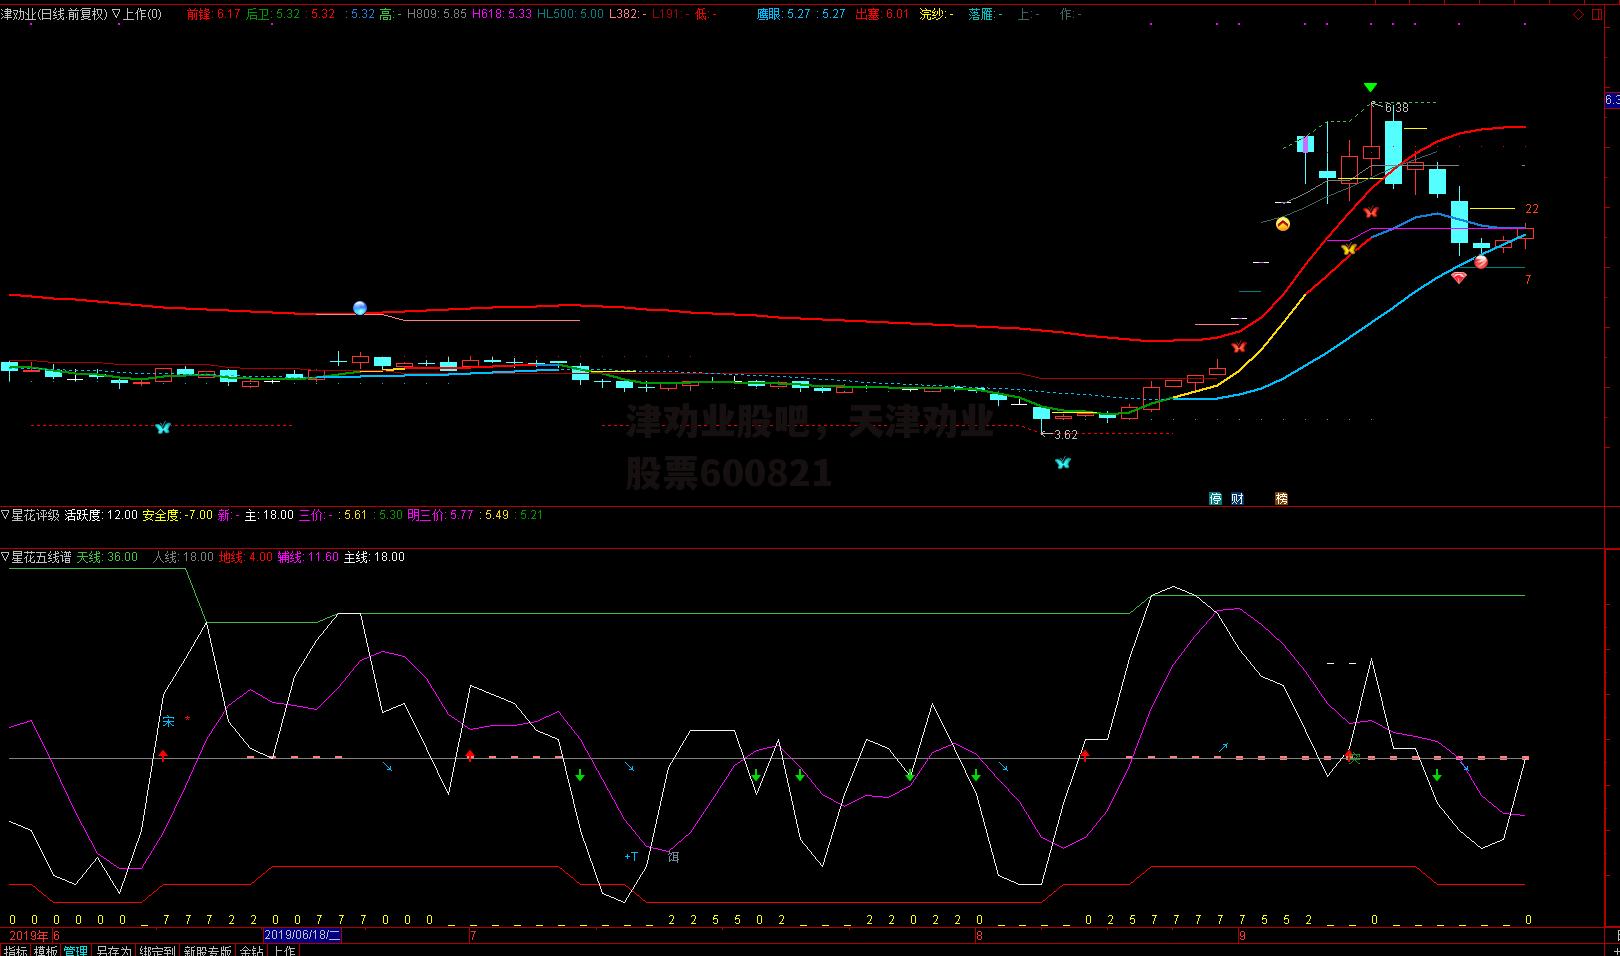Click the 安全度: -7.00 value
This screenshot has width=1620, height=956.
coord(177,515)
